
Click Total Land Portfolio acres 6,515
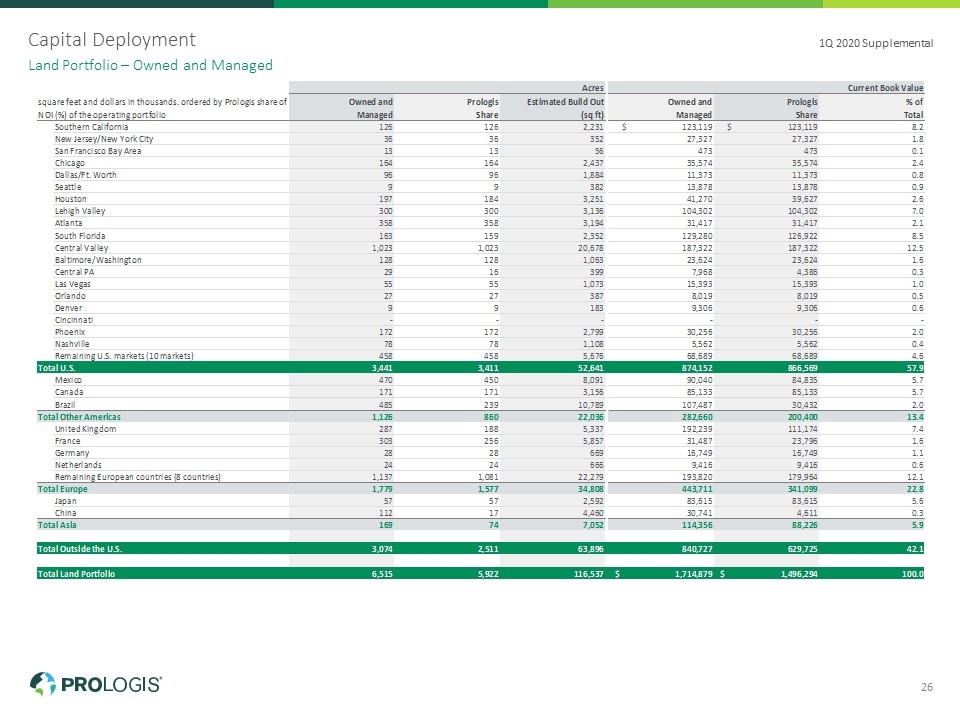(x=382, y=574)
